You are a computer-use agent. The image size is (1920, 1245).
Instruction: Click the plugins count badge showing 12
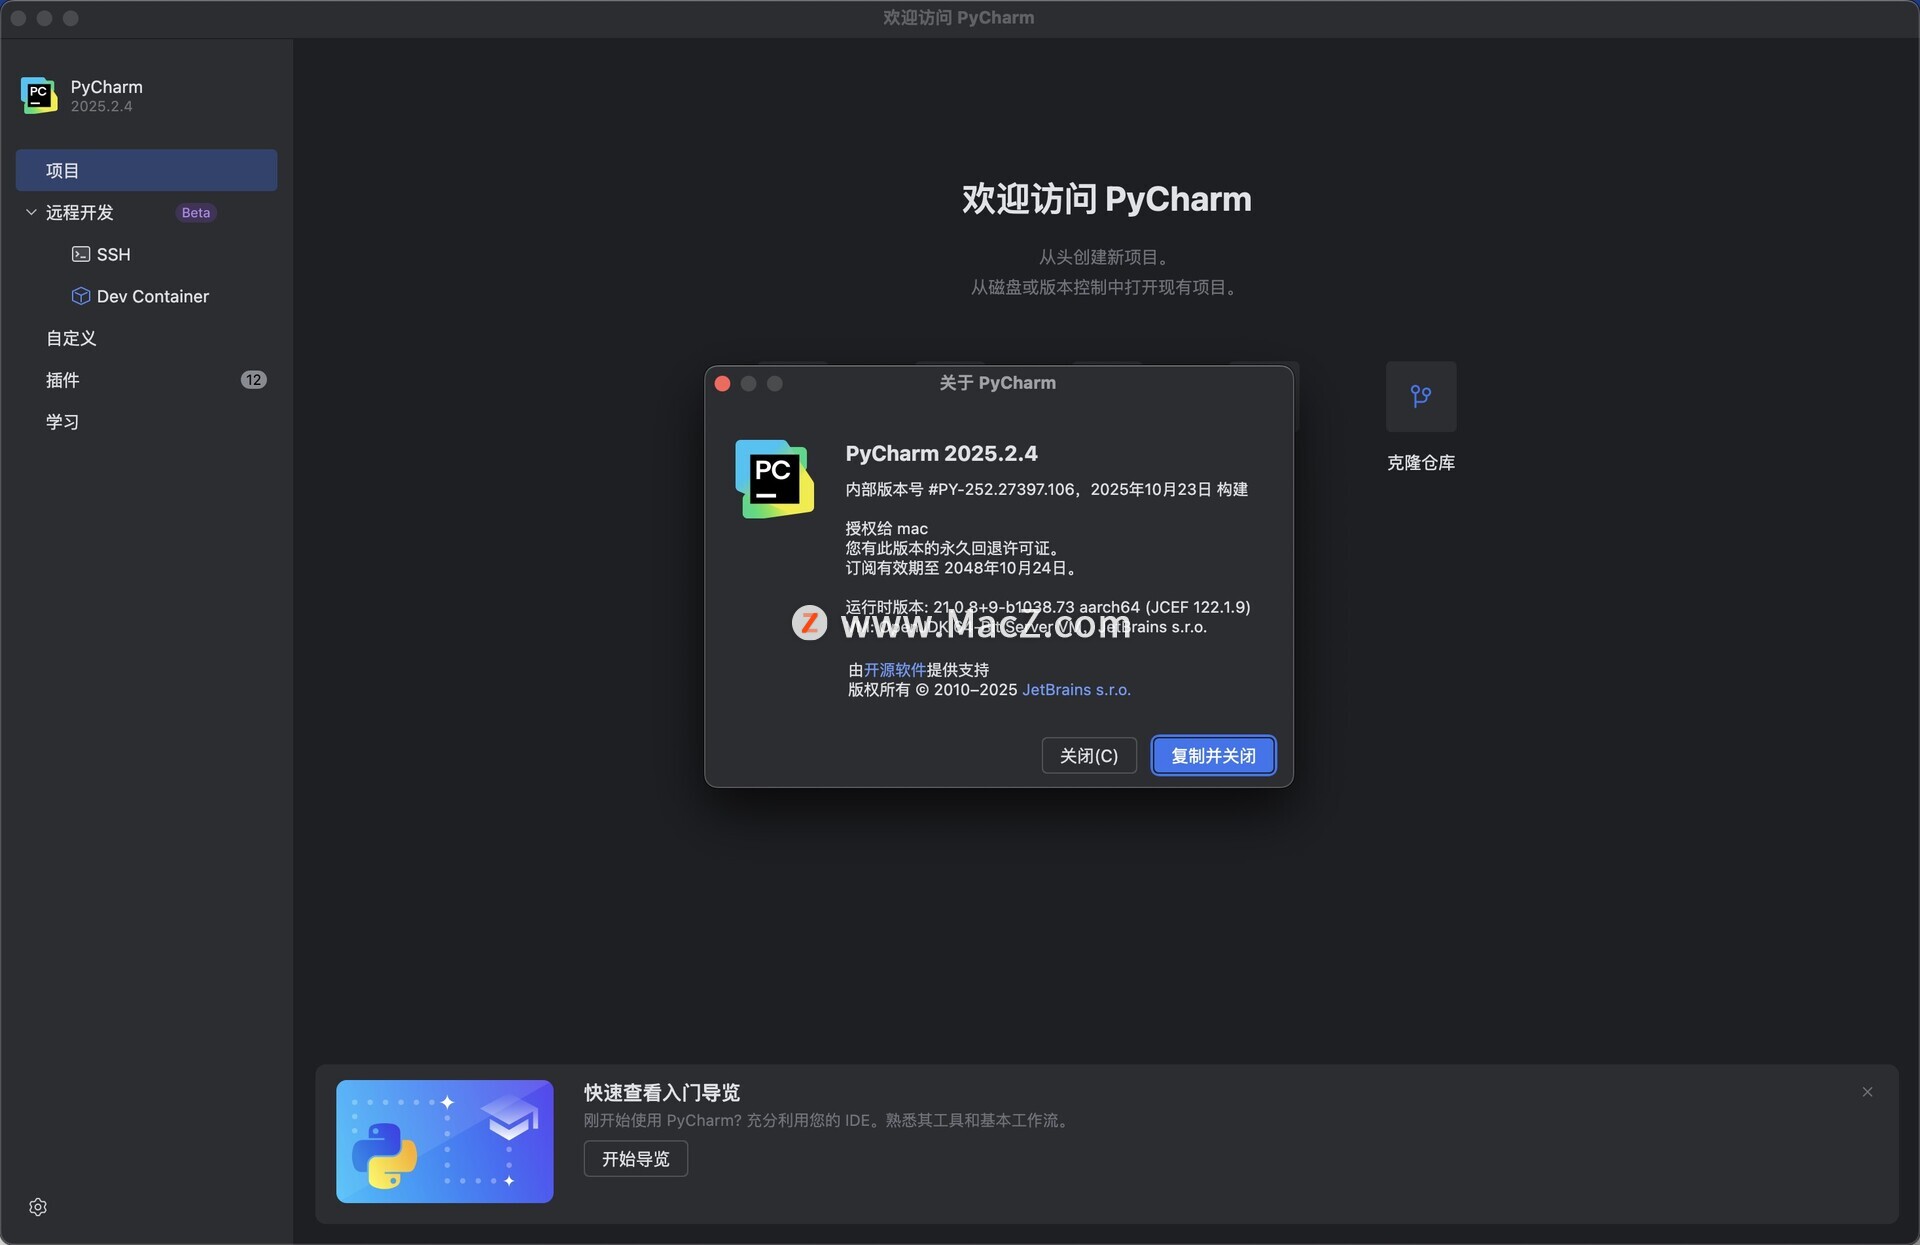(x=253, y=380)
